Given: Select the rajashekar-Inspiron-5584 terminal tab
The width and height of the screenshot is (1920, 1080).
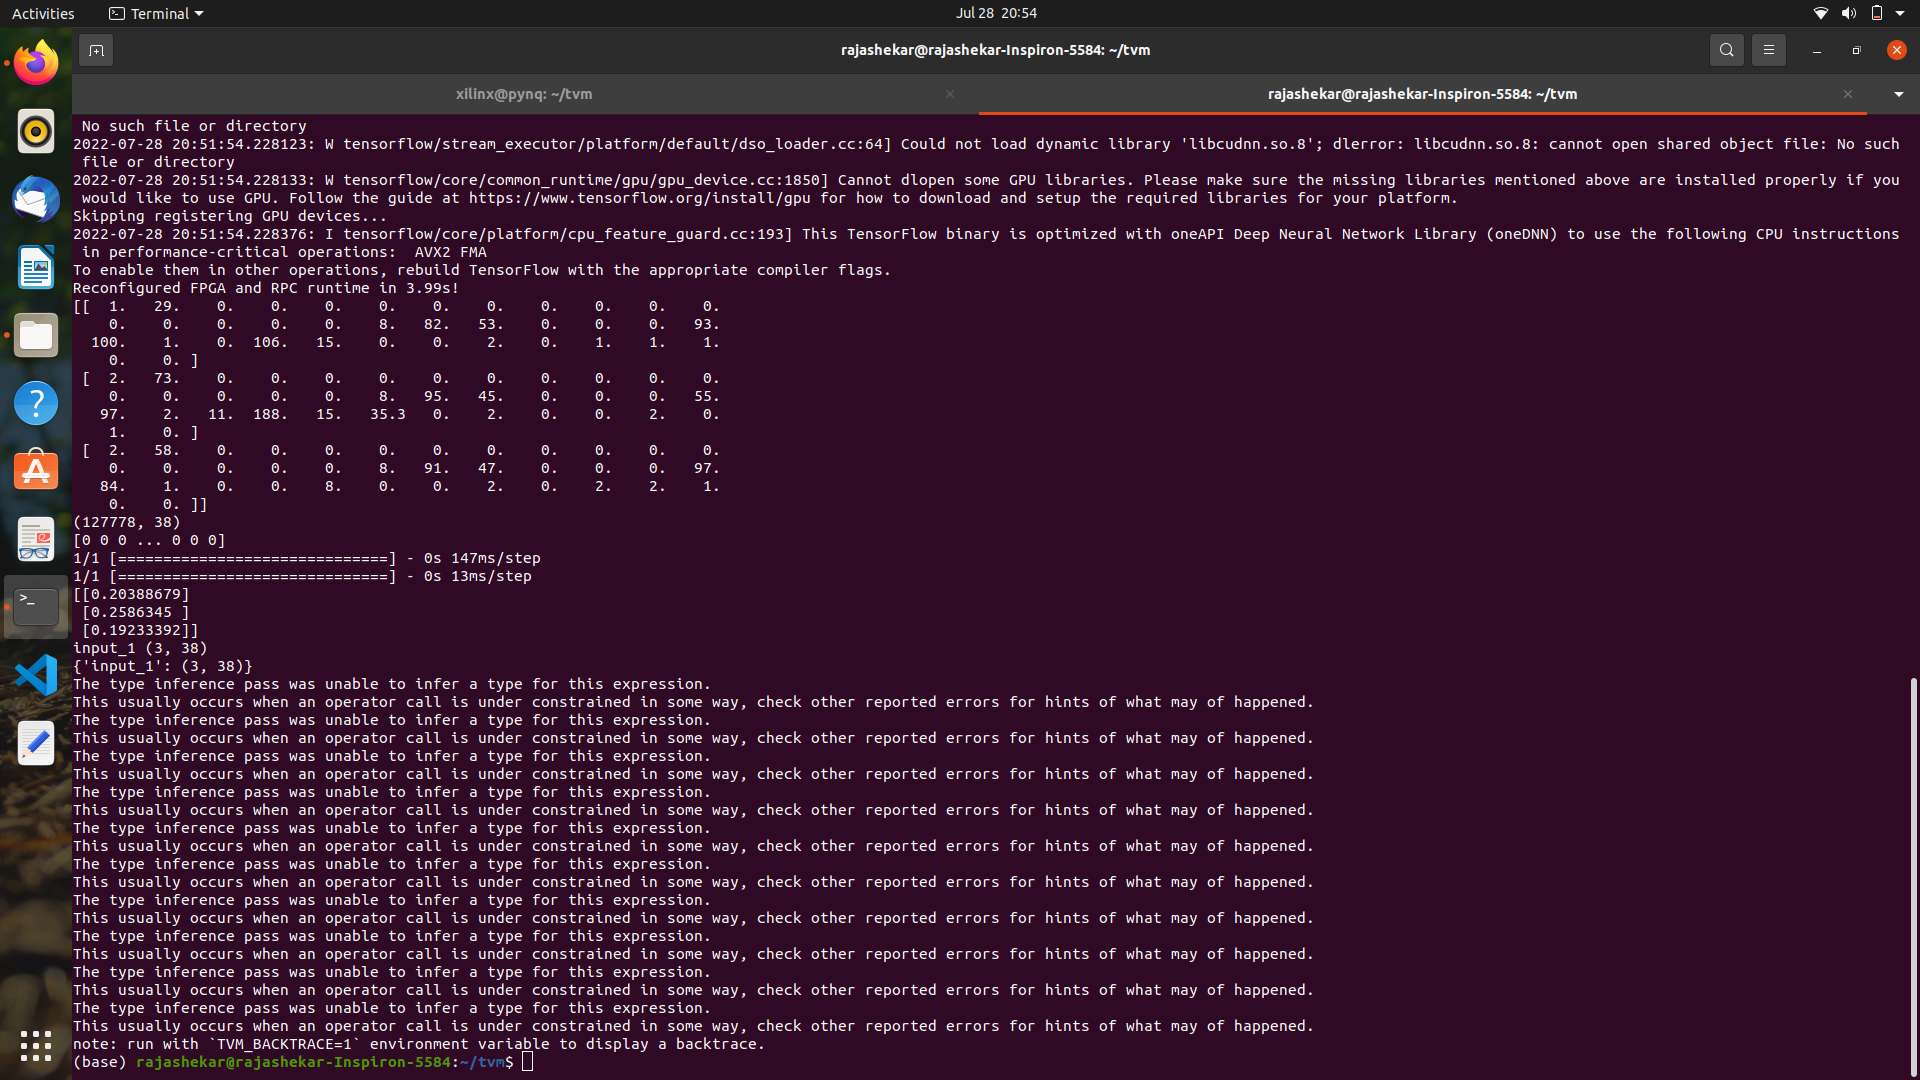Looking at the screenshot, I should coord(1421,94).
